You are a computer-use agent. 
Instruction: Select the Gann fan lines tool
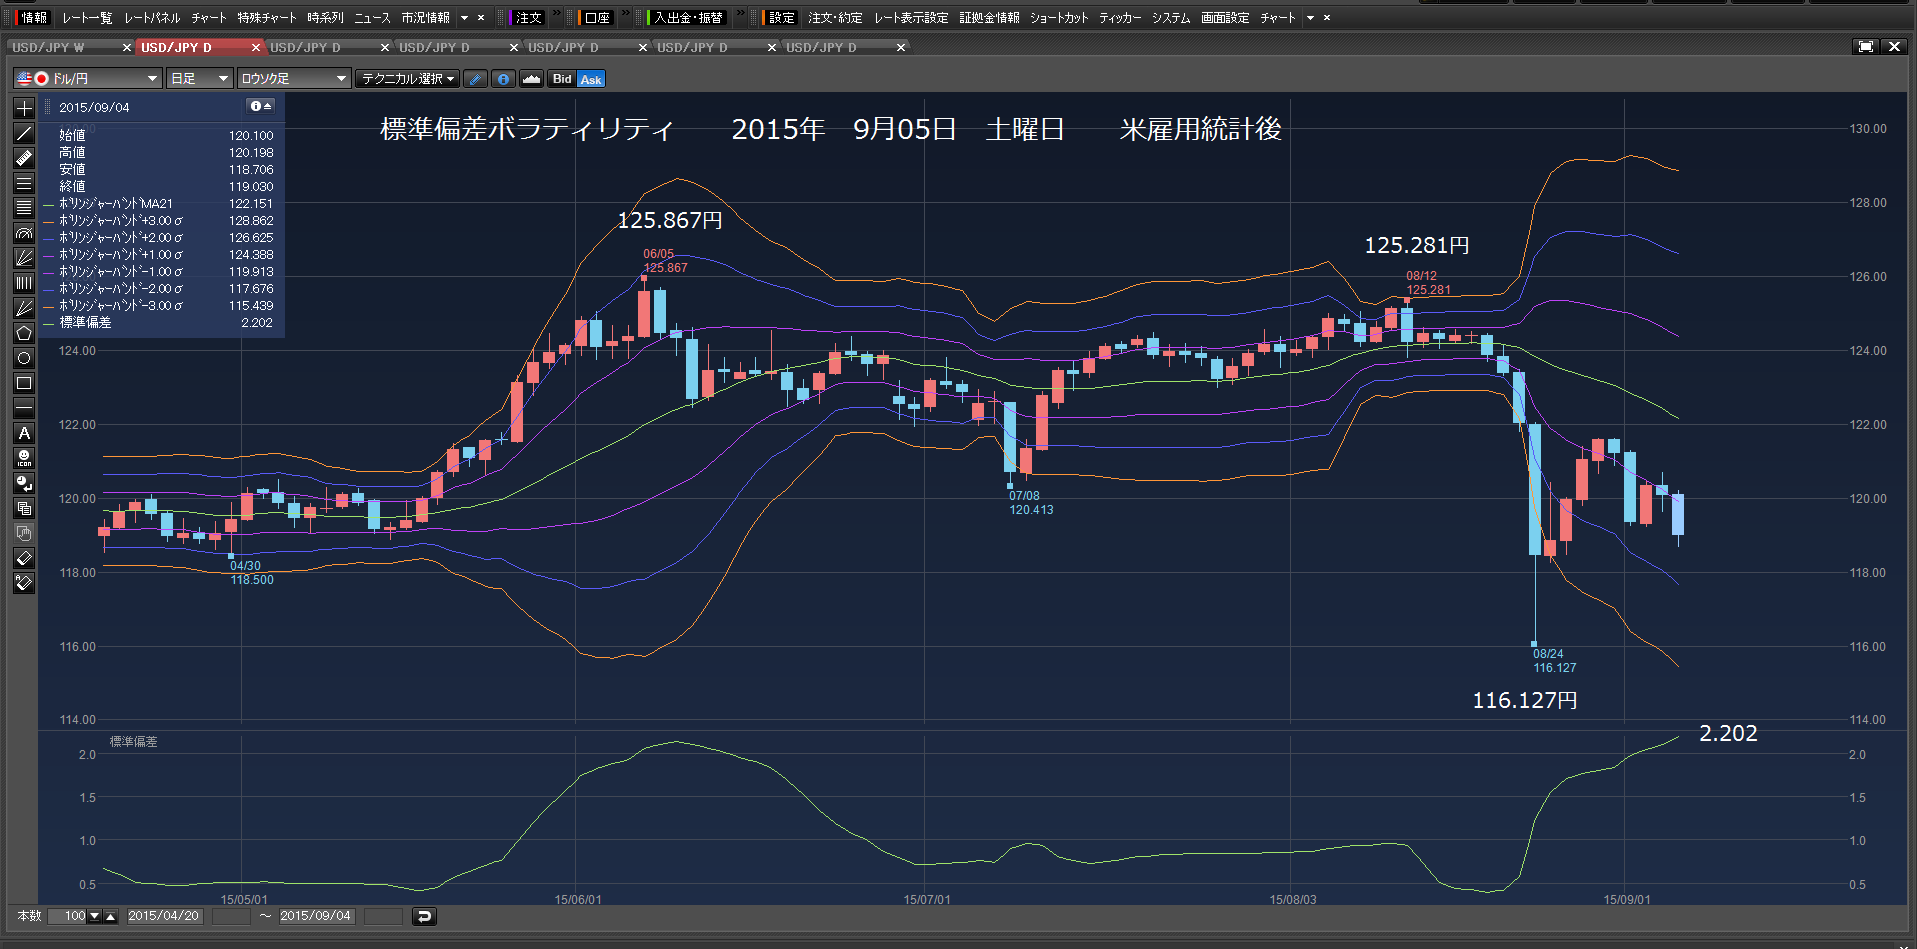coord(24,308)
